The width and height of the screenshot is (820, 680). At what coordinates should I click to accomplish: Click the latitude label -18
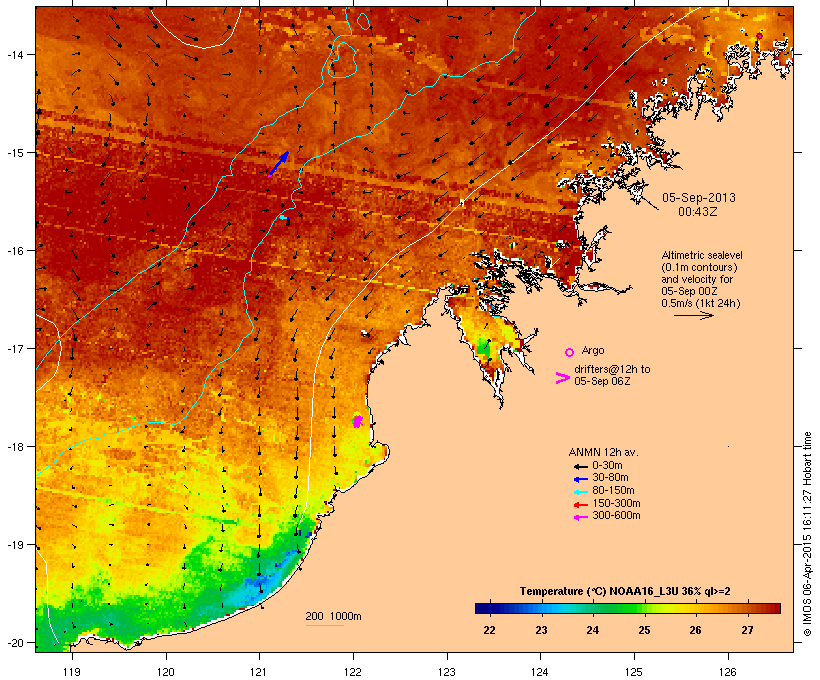click(14, 447)
